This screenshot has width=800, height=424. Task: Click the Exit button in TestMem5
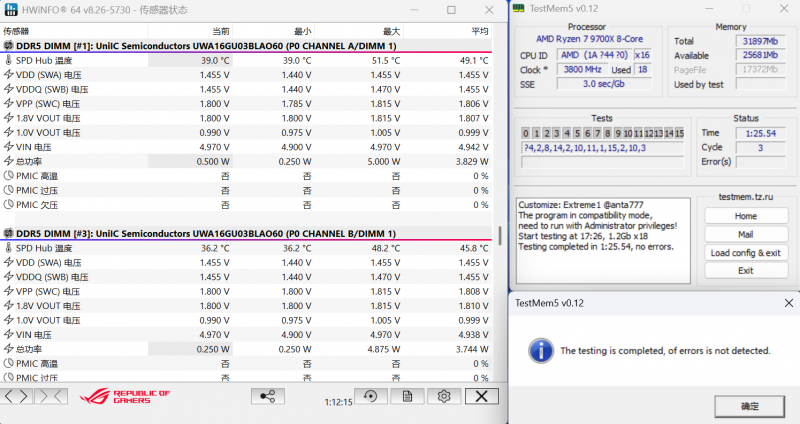coord(745,270)
